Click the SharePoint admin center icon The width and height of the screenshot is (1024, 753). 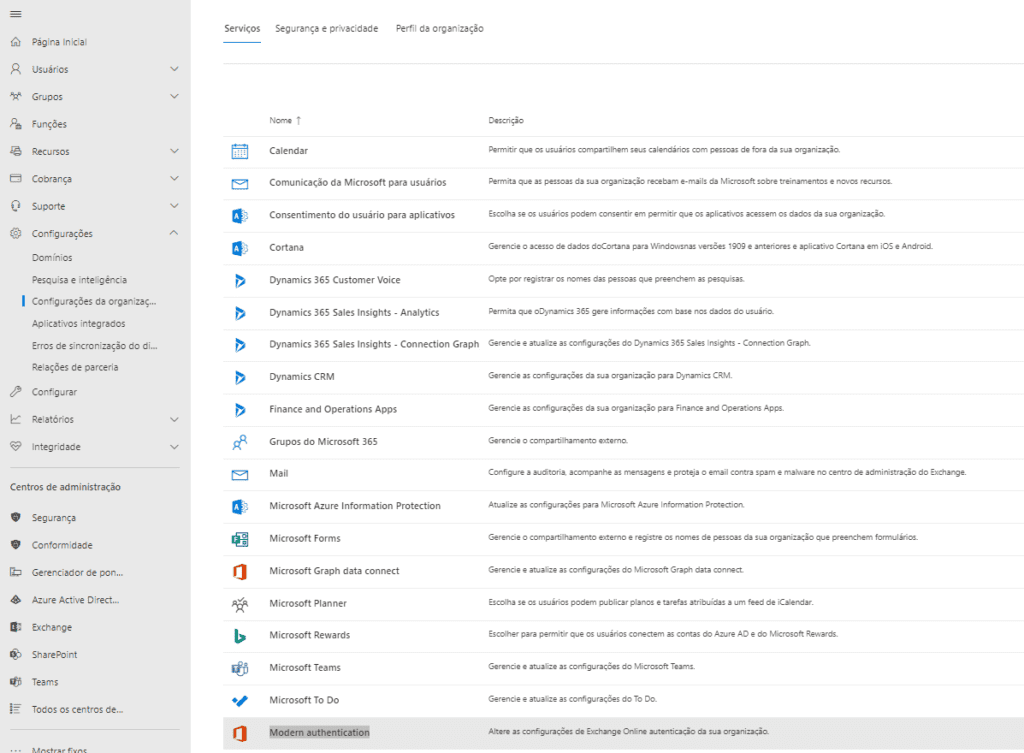(16, 654)
